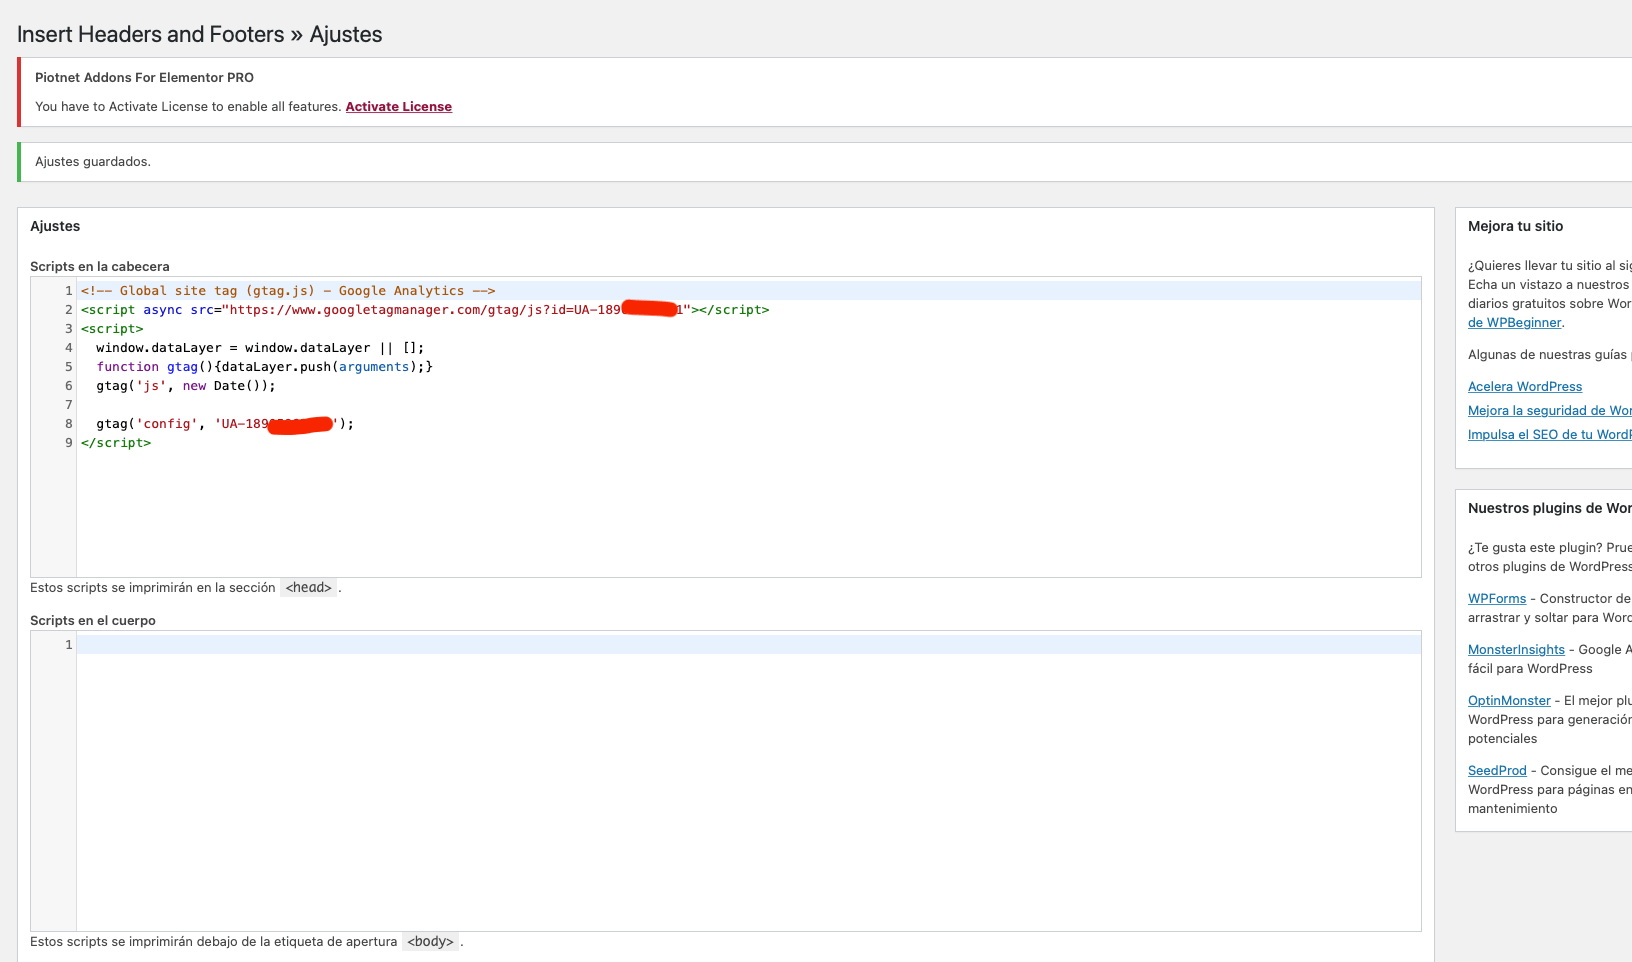Click the gtag('js', new Date()) line
1632x962 pixels.
click(x=186, y=386)
